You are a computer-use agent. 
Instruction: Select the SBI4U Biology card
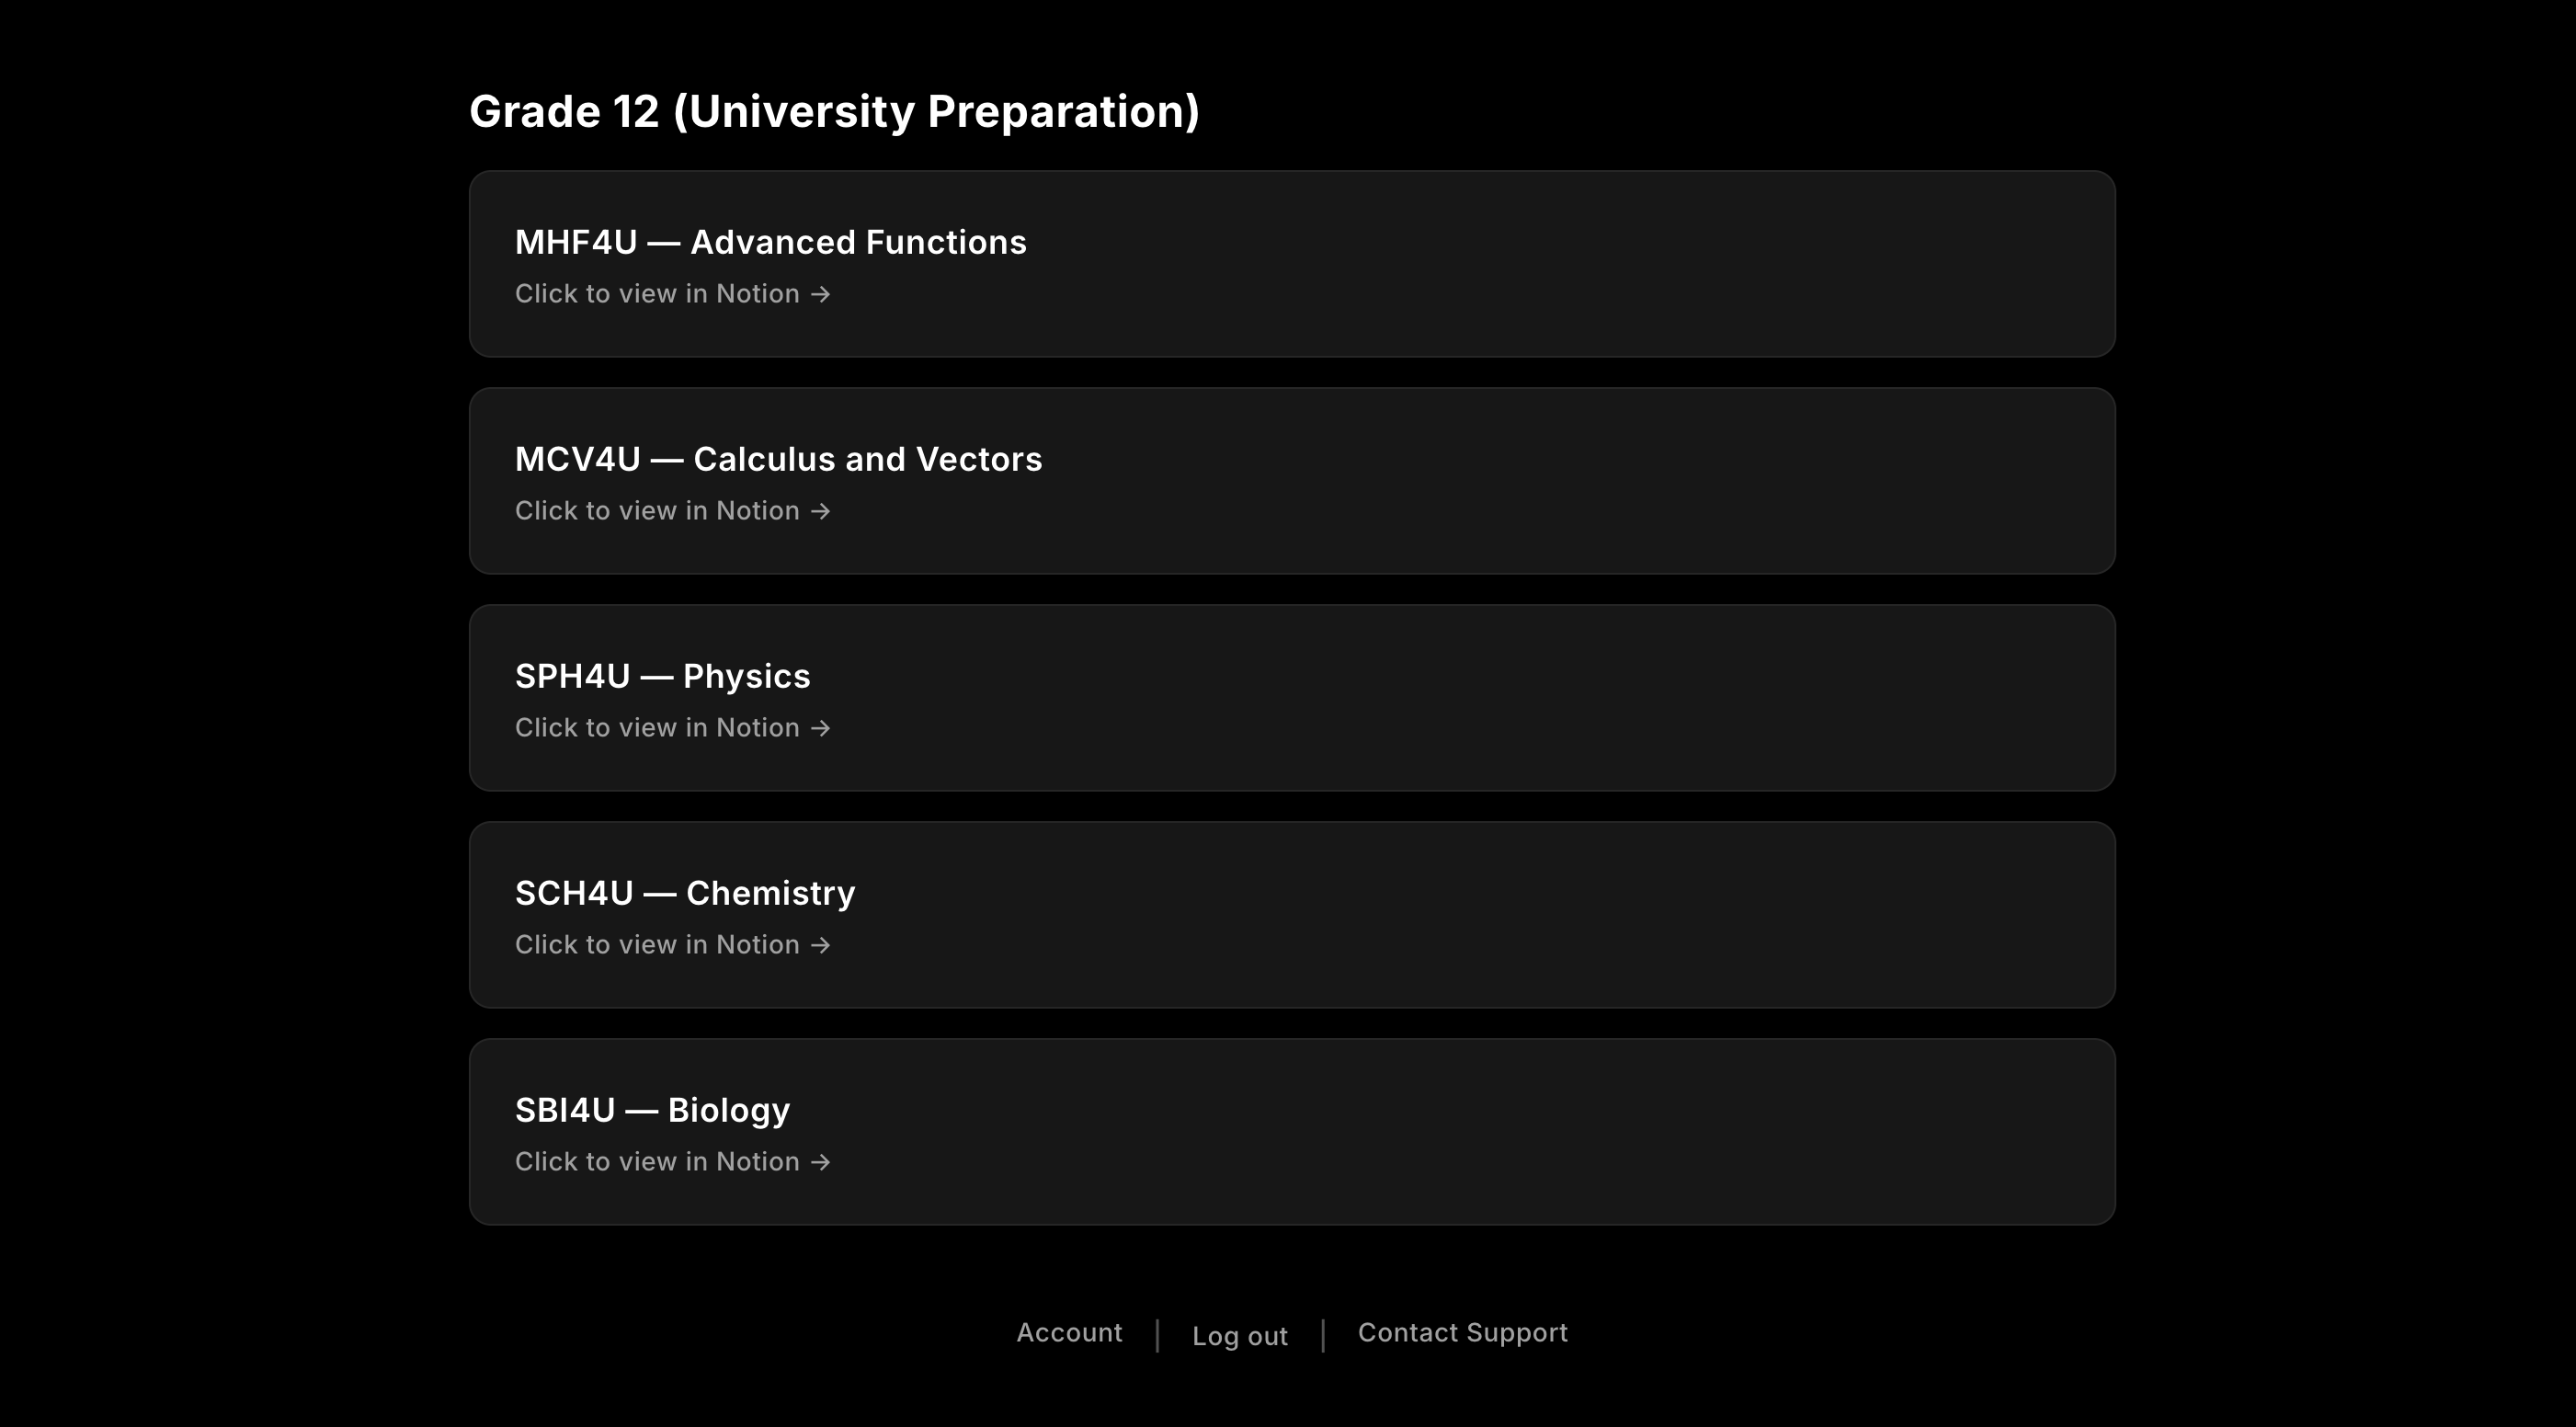(1292, 1131)
